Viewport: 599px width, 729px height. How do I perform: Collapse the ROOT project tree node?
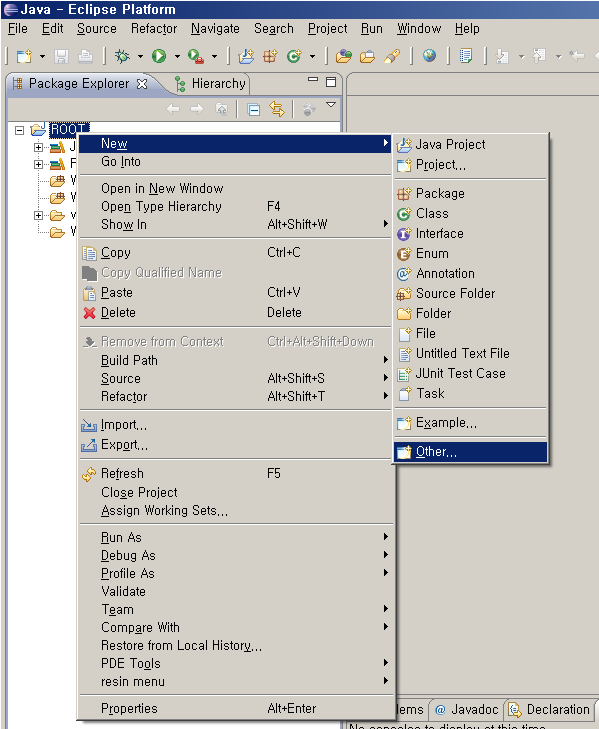point(20,130)
